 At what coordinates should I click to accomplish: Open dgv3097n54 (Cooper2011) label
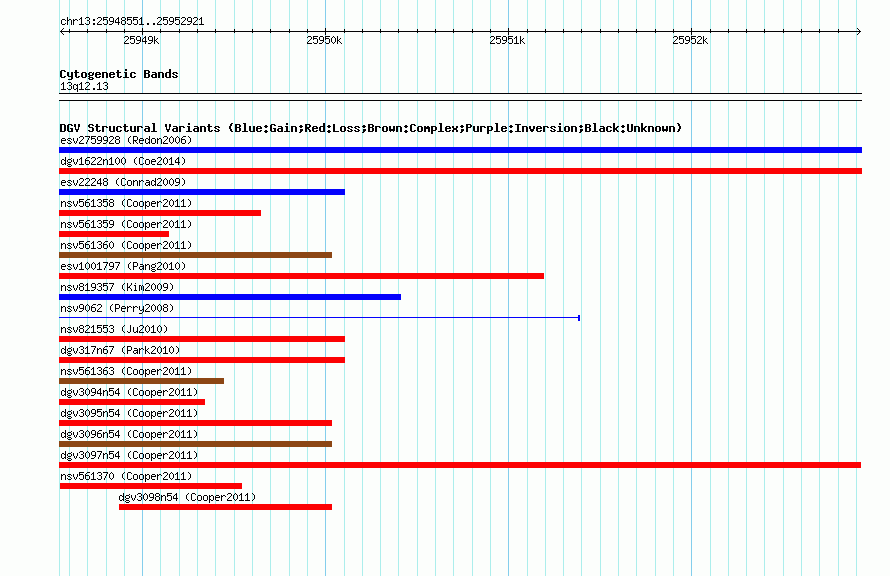tap(129, 455)
